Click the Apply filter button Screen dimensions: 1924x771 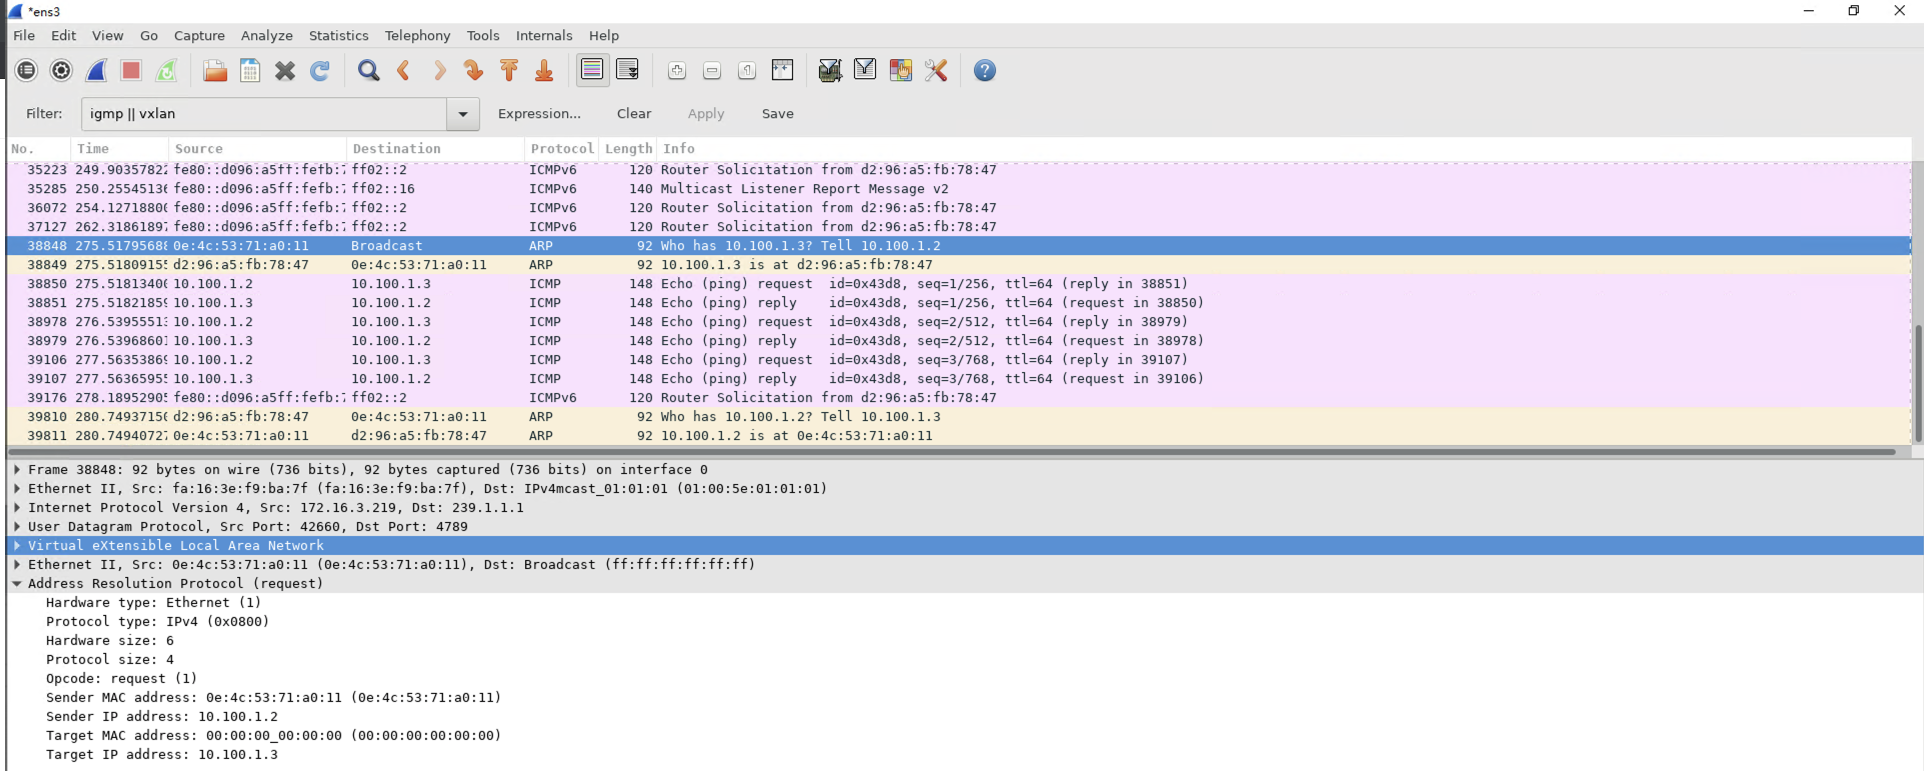[x=706, y=114]
